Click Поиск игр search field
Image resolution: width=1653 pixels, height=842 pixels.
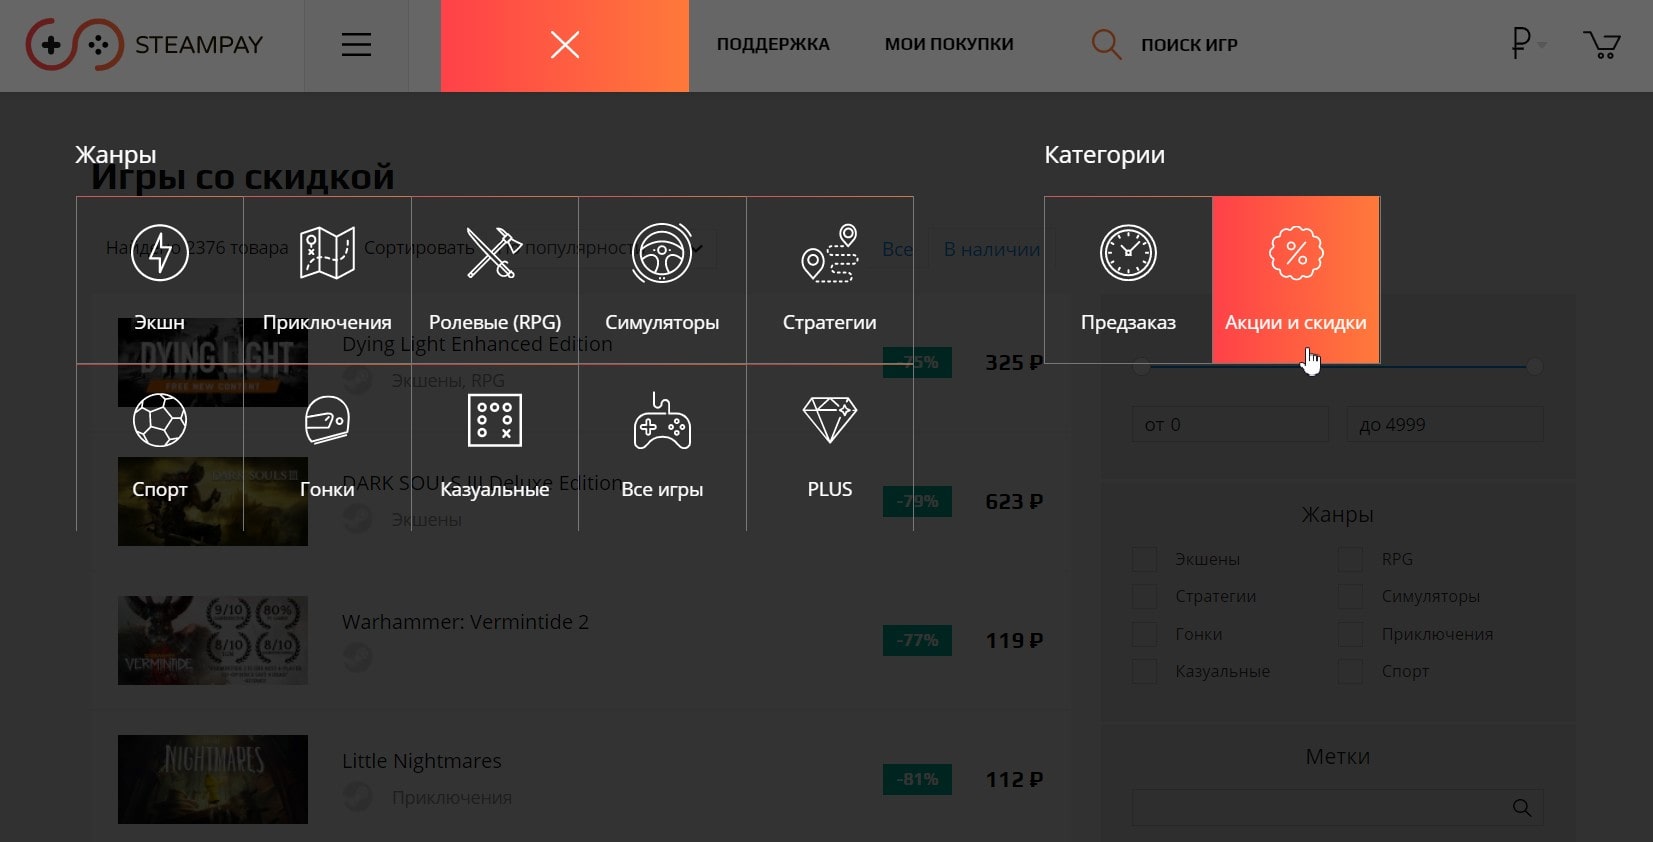coord(1189,45)
